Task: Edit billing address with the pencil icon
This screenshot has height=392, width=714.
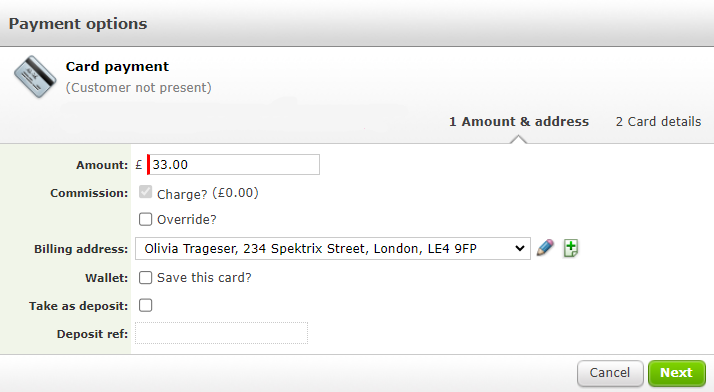Action: coord(545,248)
